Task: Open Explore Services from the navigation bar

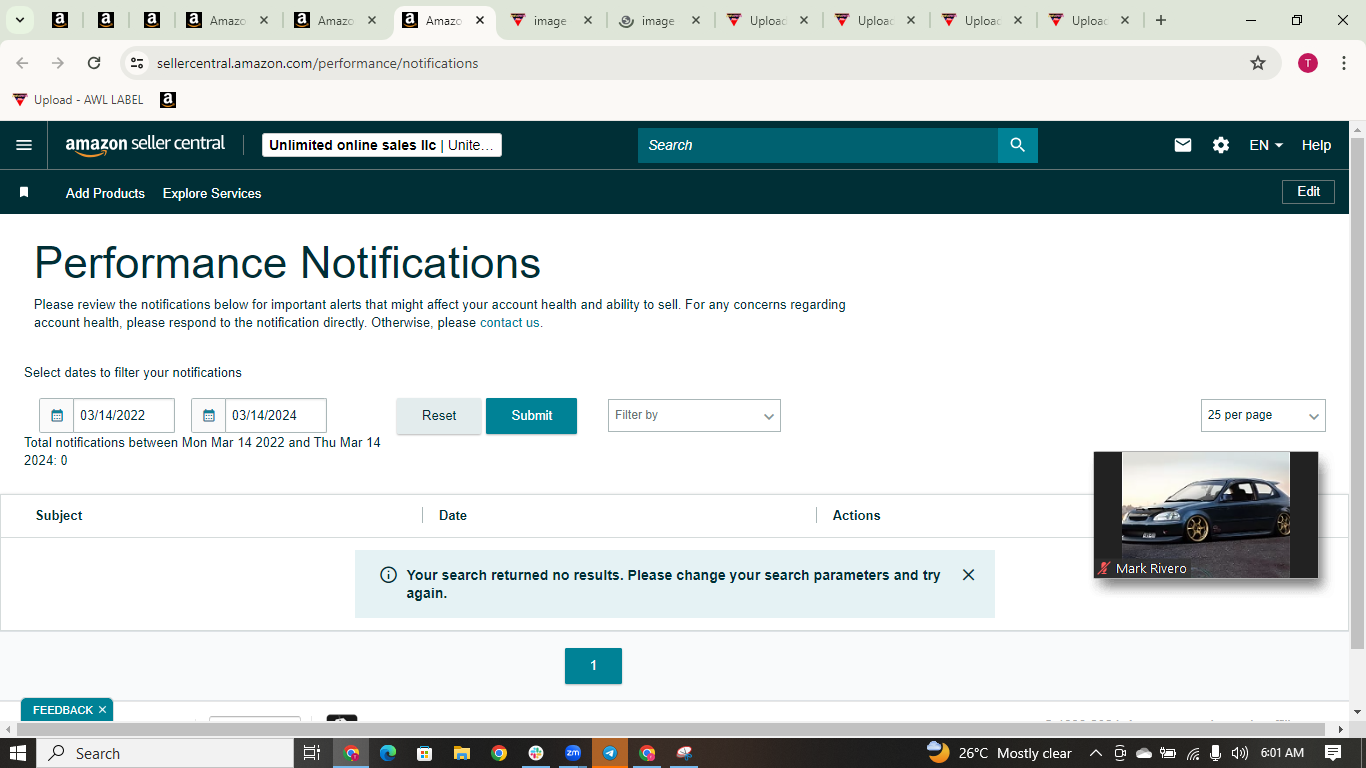Action: tap(212, 193)
